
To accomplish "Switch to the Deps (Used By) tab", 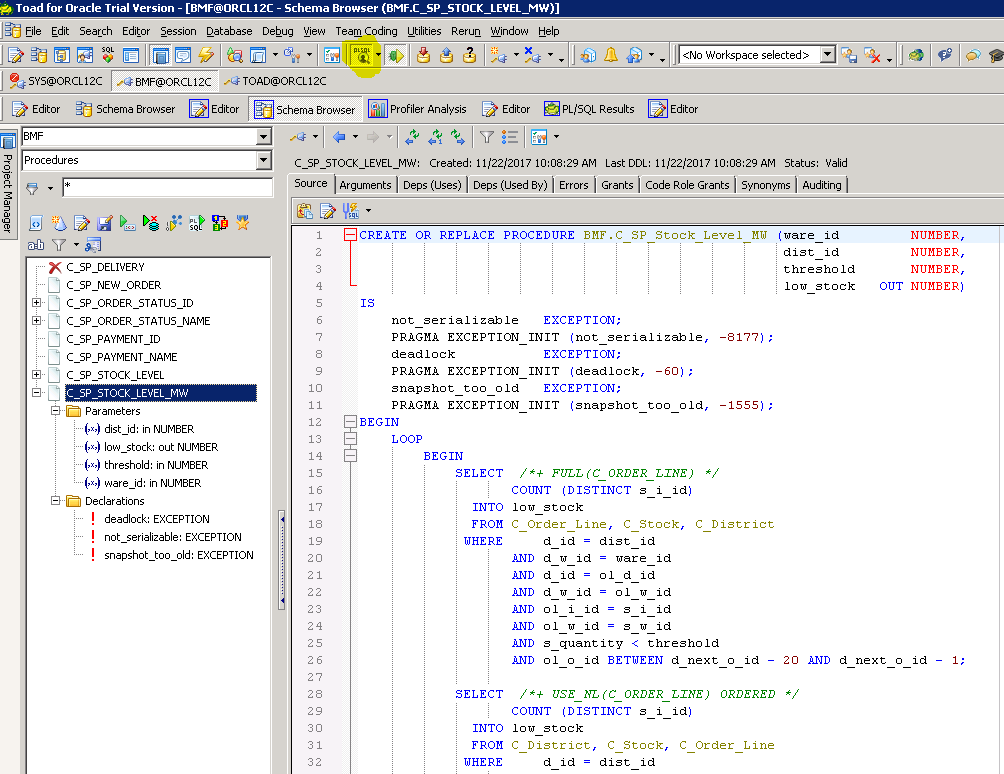I will 509,185.
